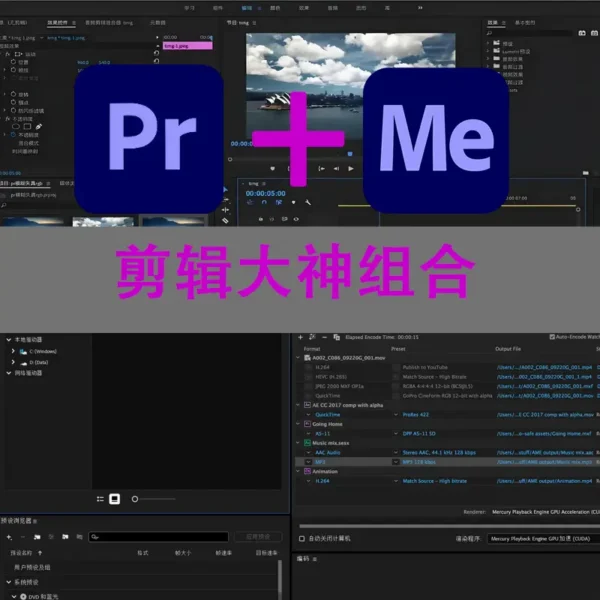Adjust Media Browser thumbnail zoom slider
Screen dimensions: 600x600
coord(135,499)
